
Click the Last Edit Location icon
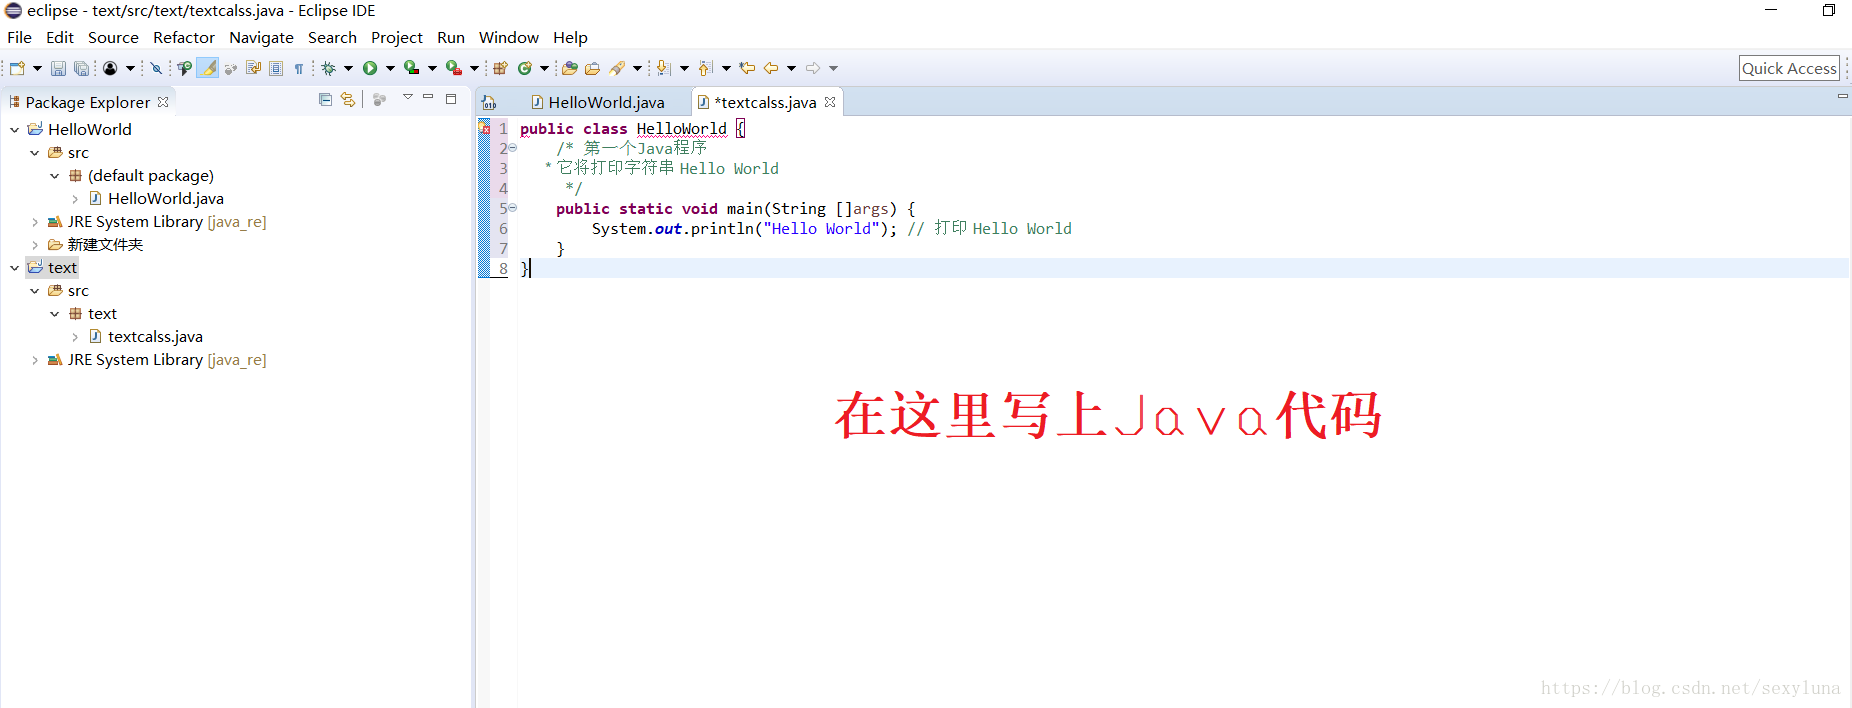[x=747, y=68]
